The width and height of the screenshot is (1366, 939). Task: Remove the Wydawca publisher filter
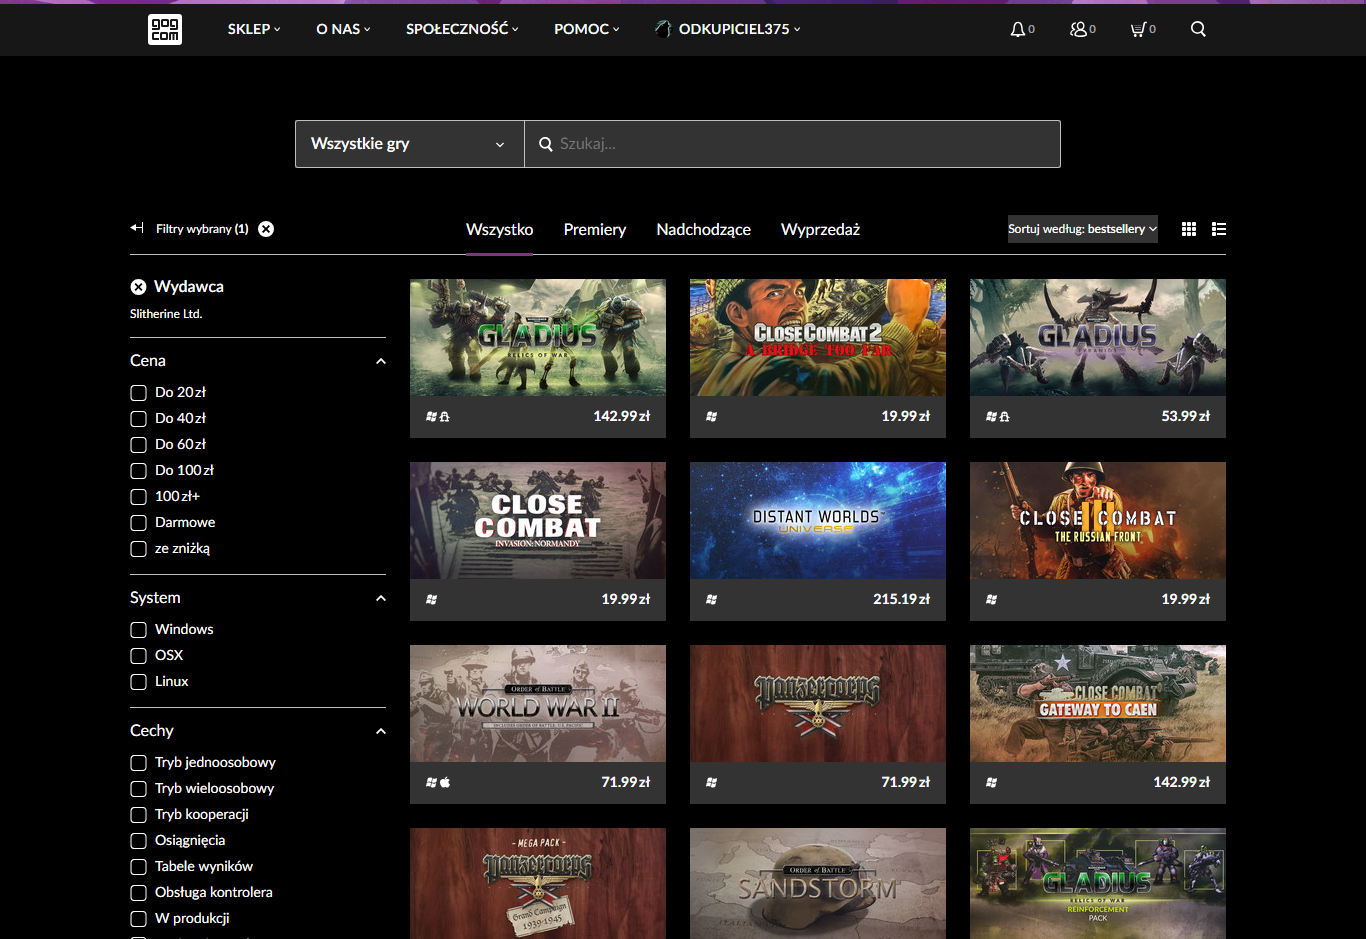138,287
